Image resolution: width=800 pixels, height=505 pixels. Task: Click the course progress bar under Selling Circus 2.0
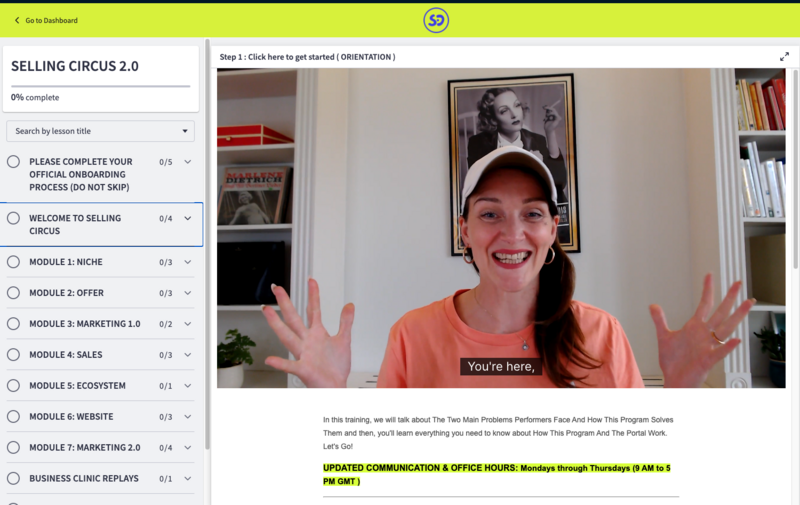pos(101,86)
